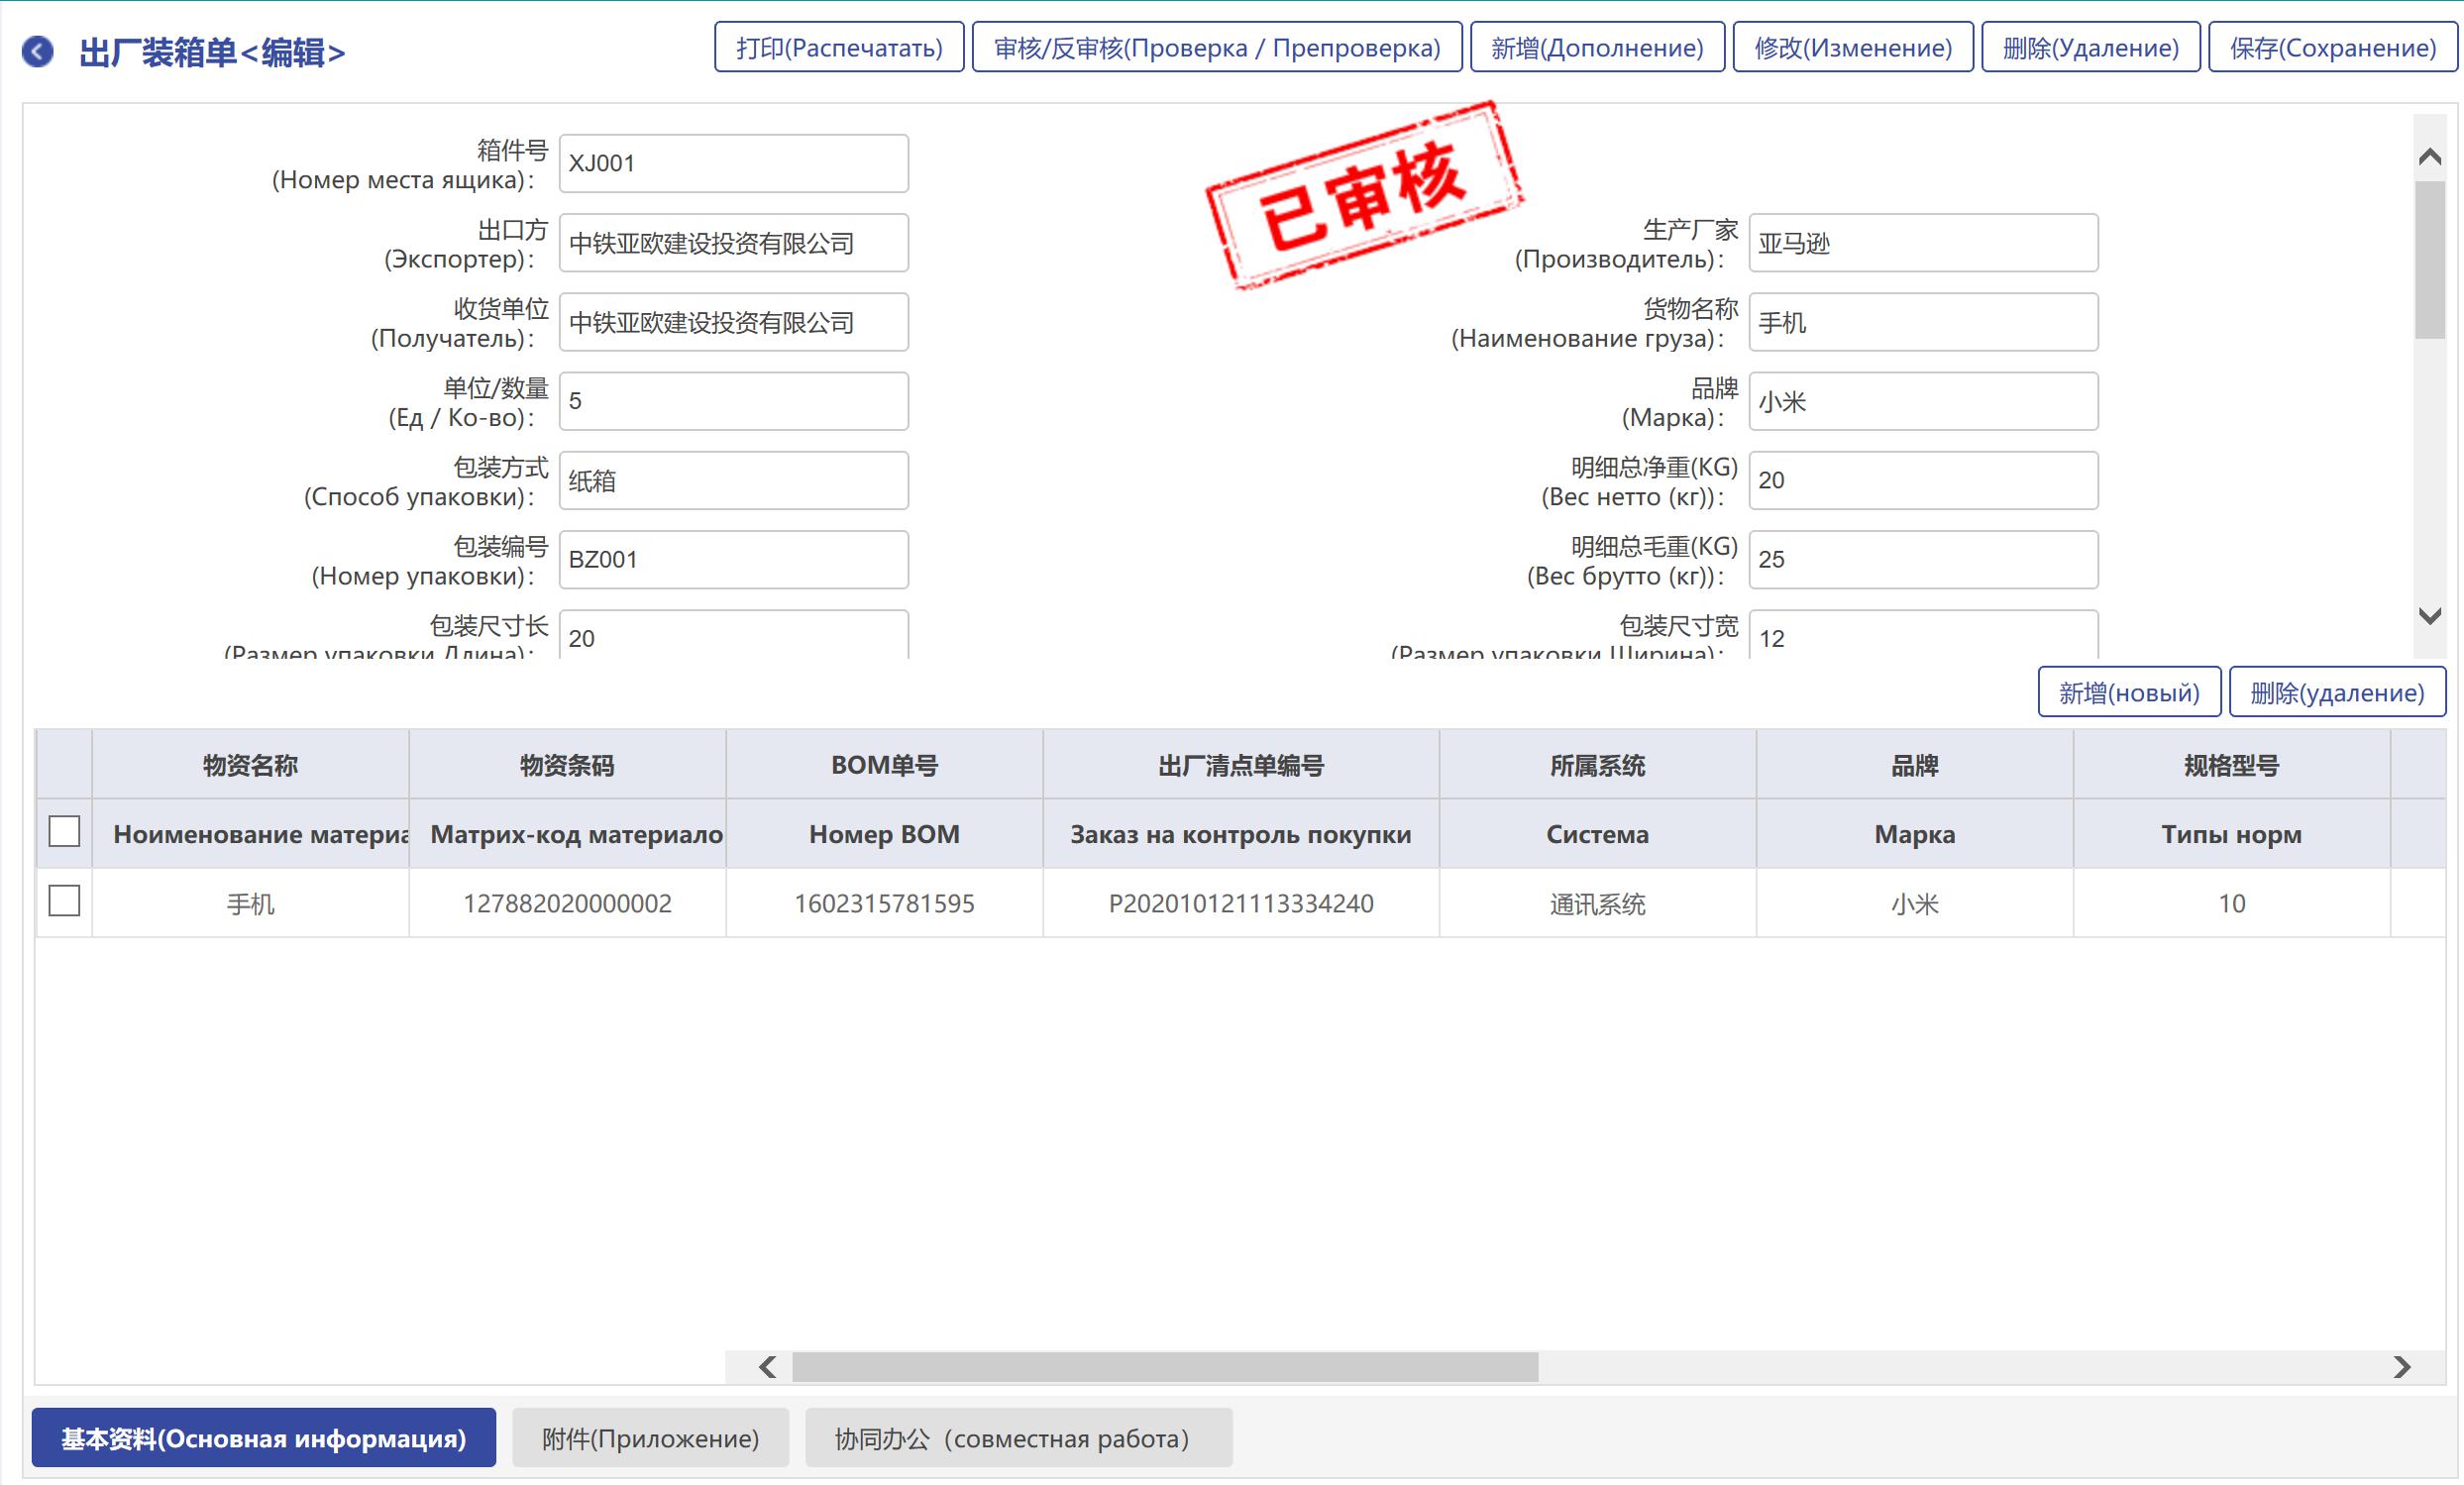Toggle the select-all checkbox in table header
Screen dimensions: 2464x1485
(x=64, y=831)
